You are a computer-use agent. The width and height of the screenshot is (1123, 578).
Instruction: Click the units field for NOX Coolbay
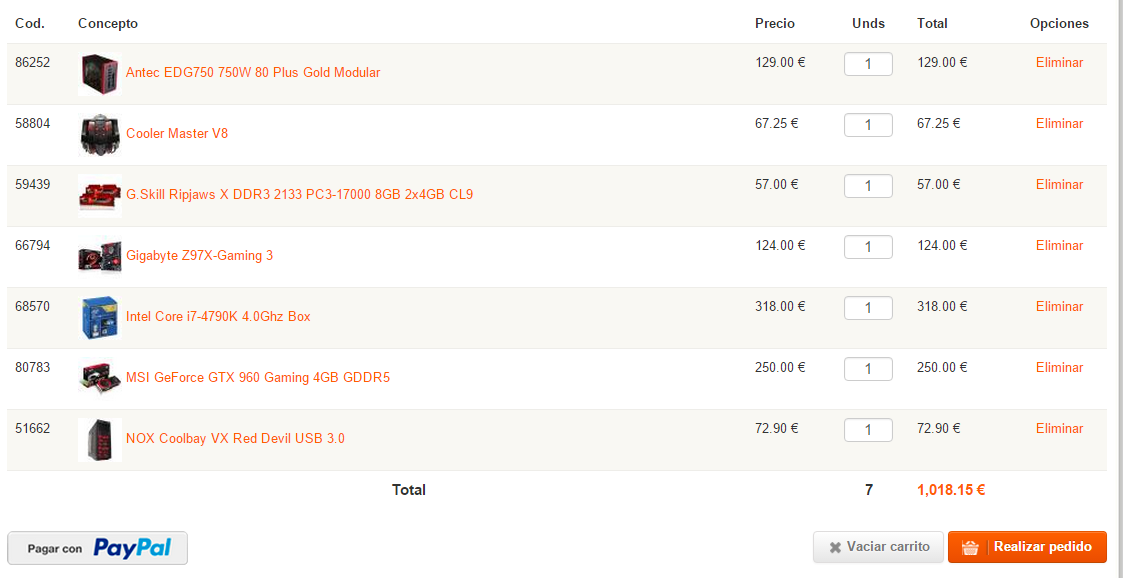click(868, 429)
